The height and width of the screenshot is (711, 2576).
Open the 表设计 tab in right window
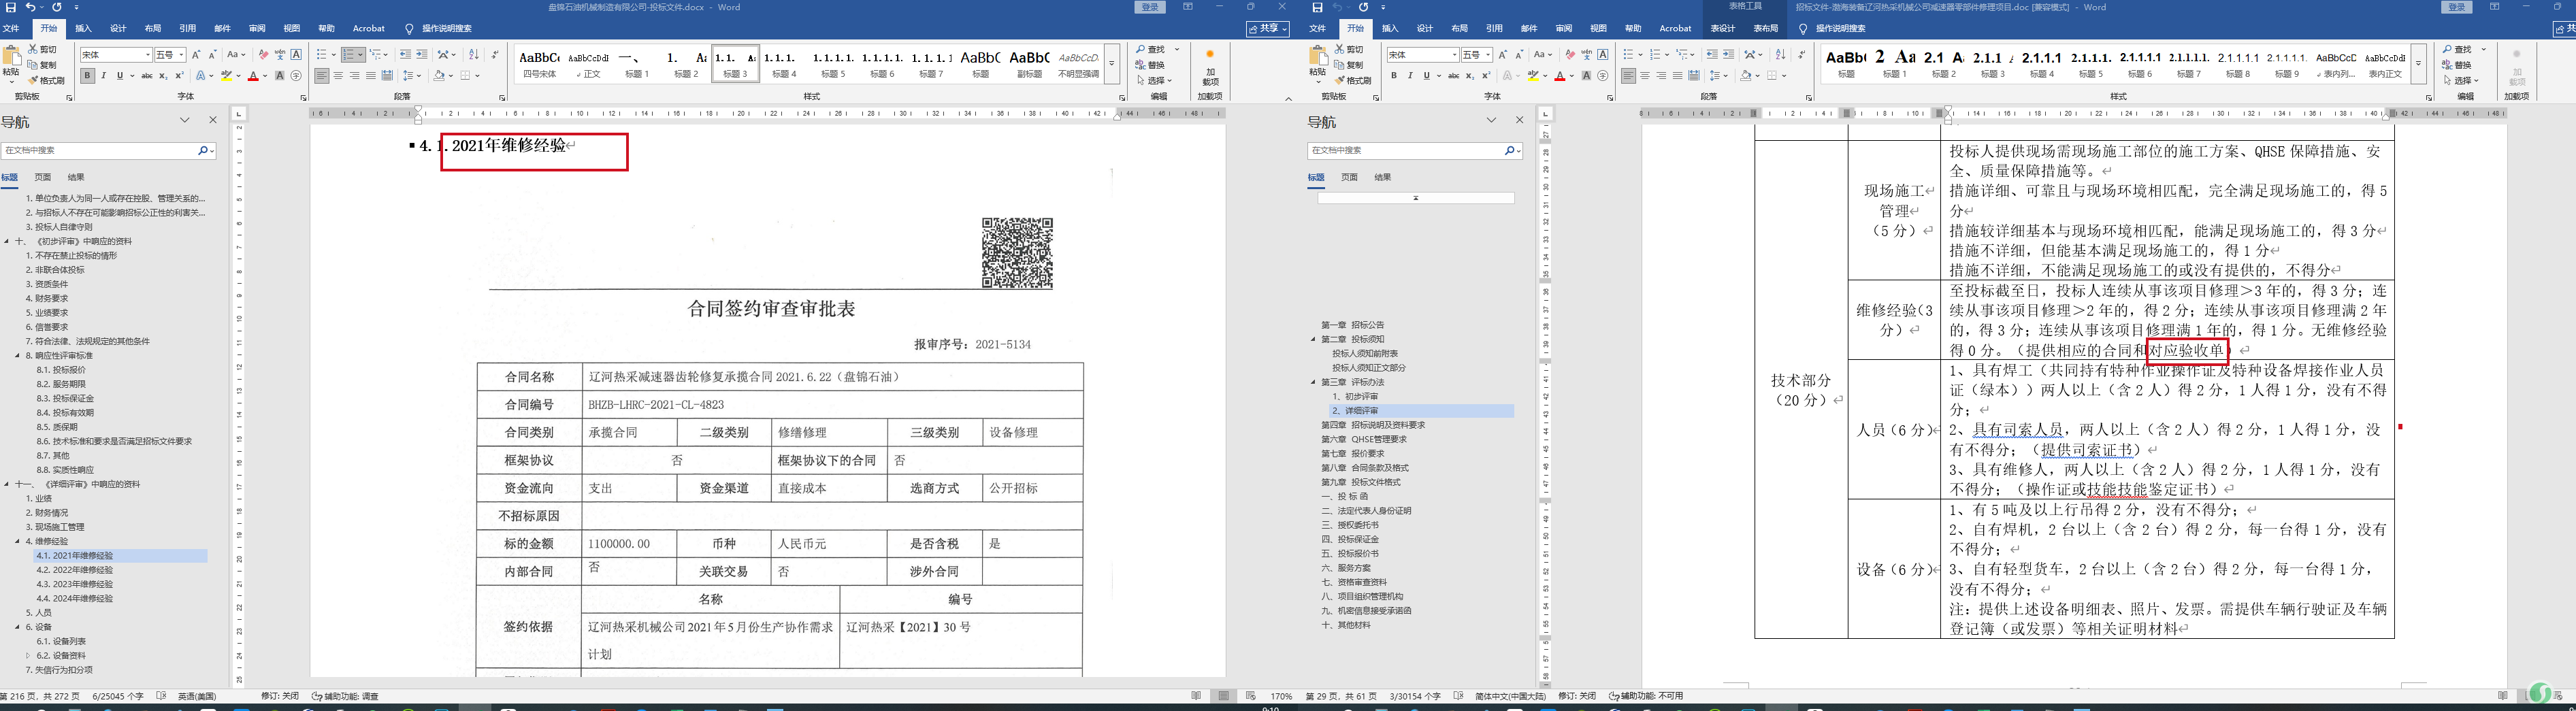(1723, 28)
